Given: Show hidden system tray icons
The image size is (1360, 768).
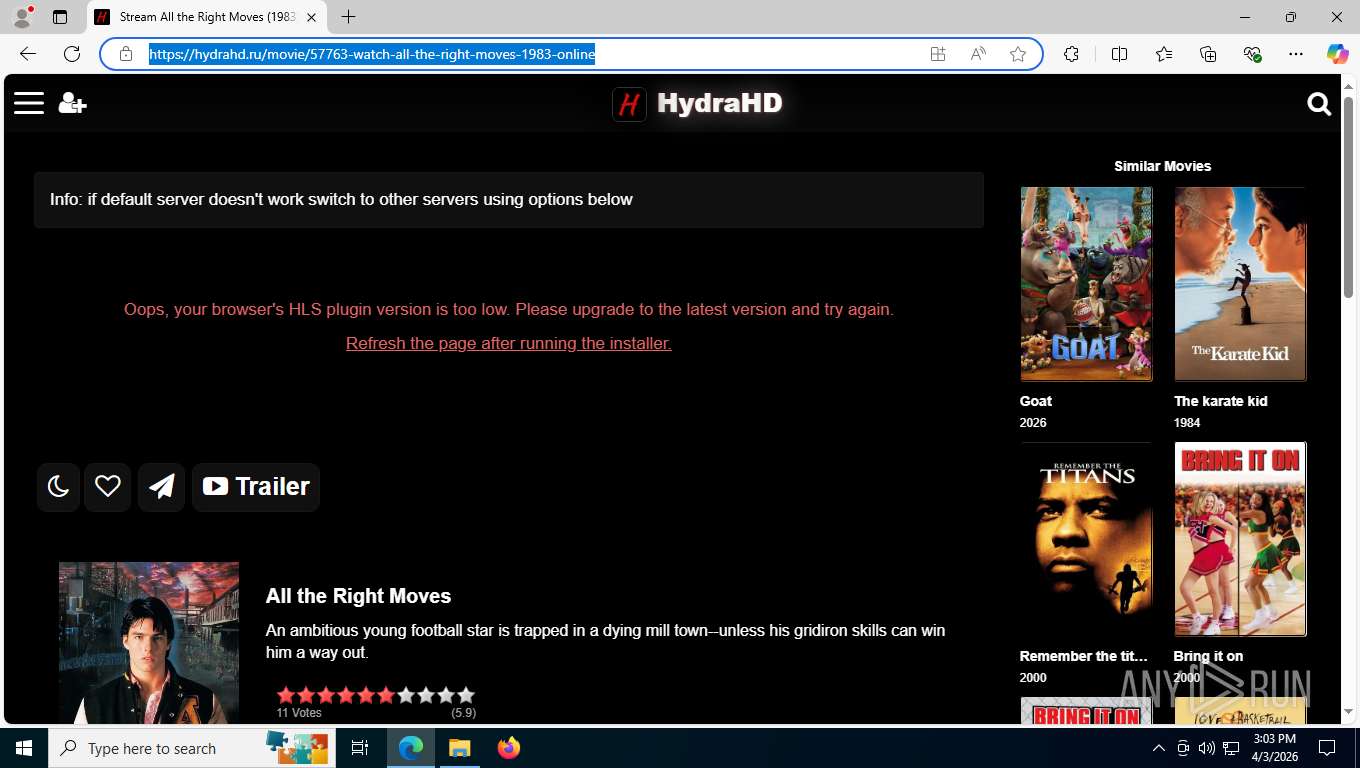Looking at the screenshot, I should coord(1158,748).
